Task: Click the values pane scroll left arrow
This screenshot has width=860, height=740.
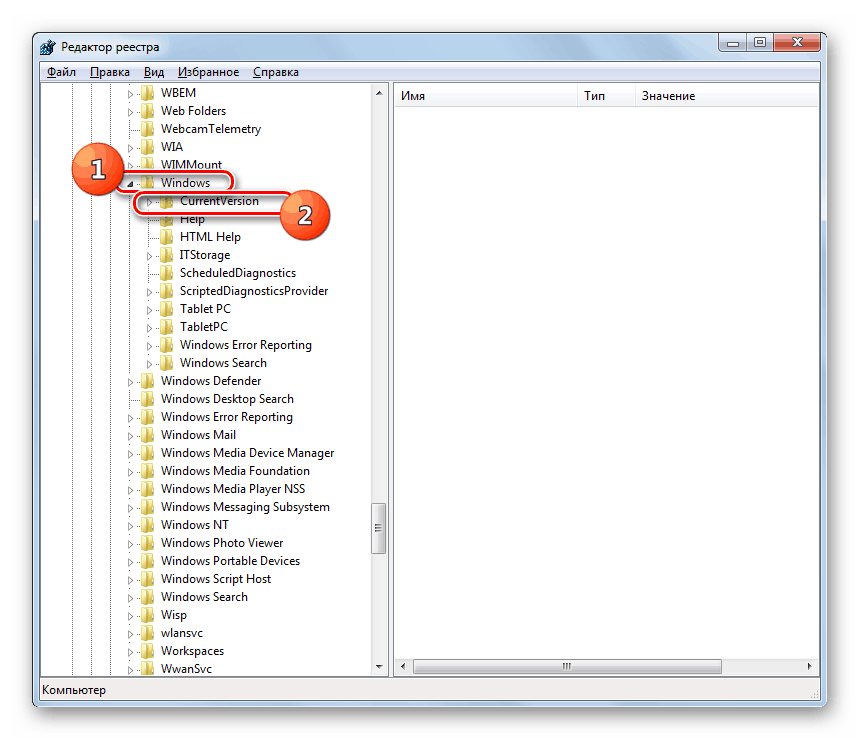Action: click(403, 666)
